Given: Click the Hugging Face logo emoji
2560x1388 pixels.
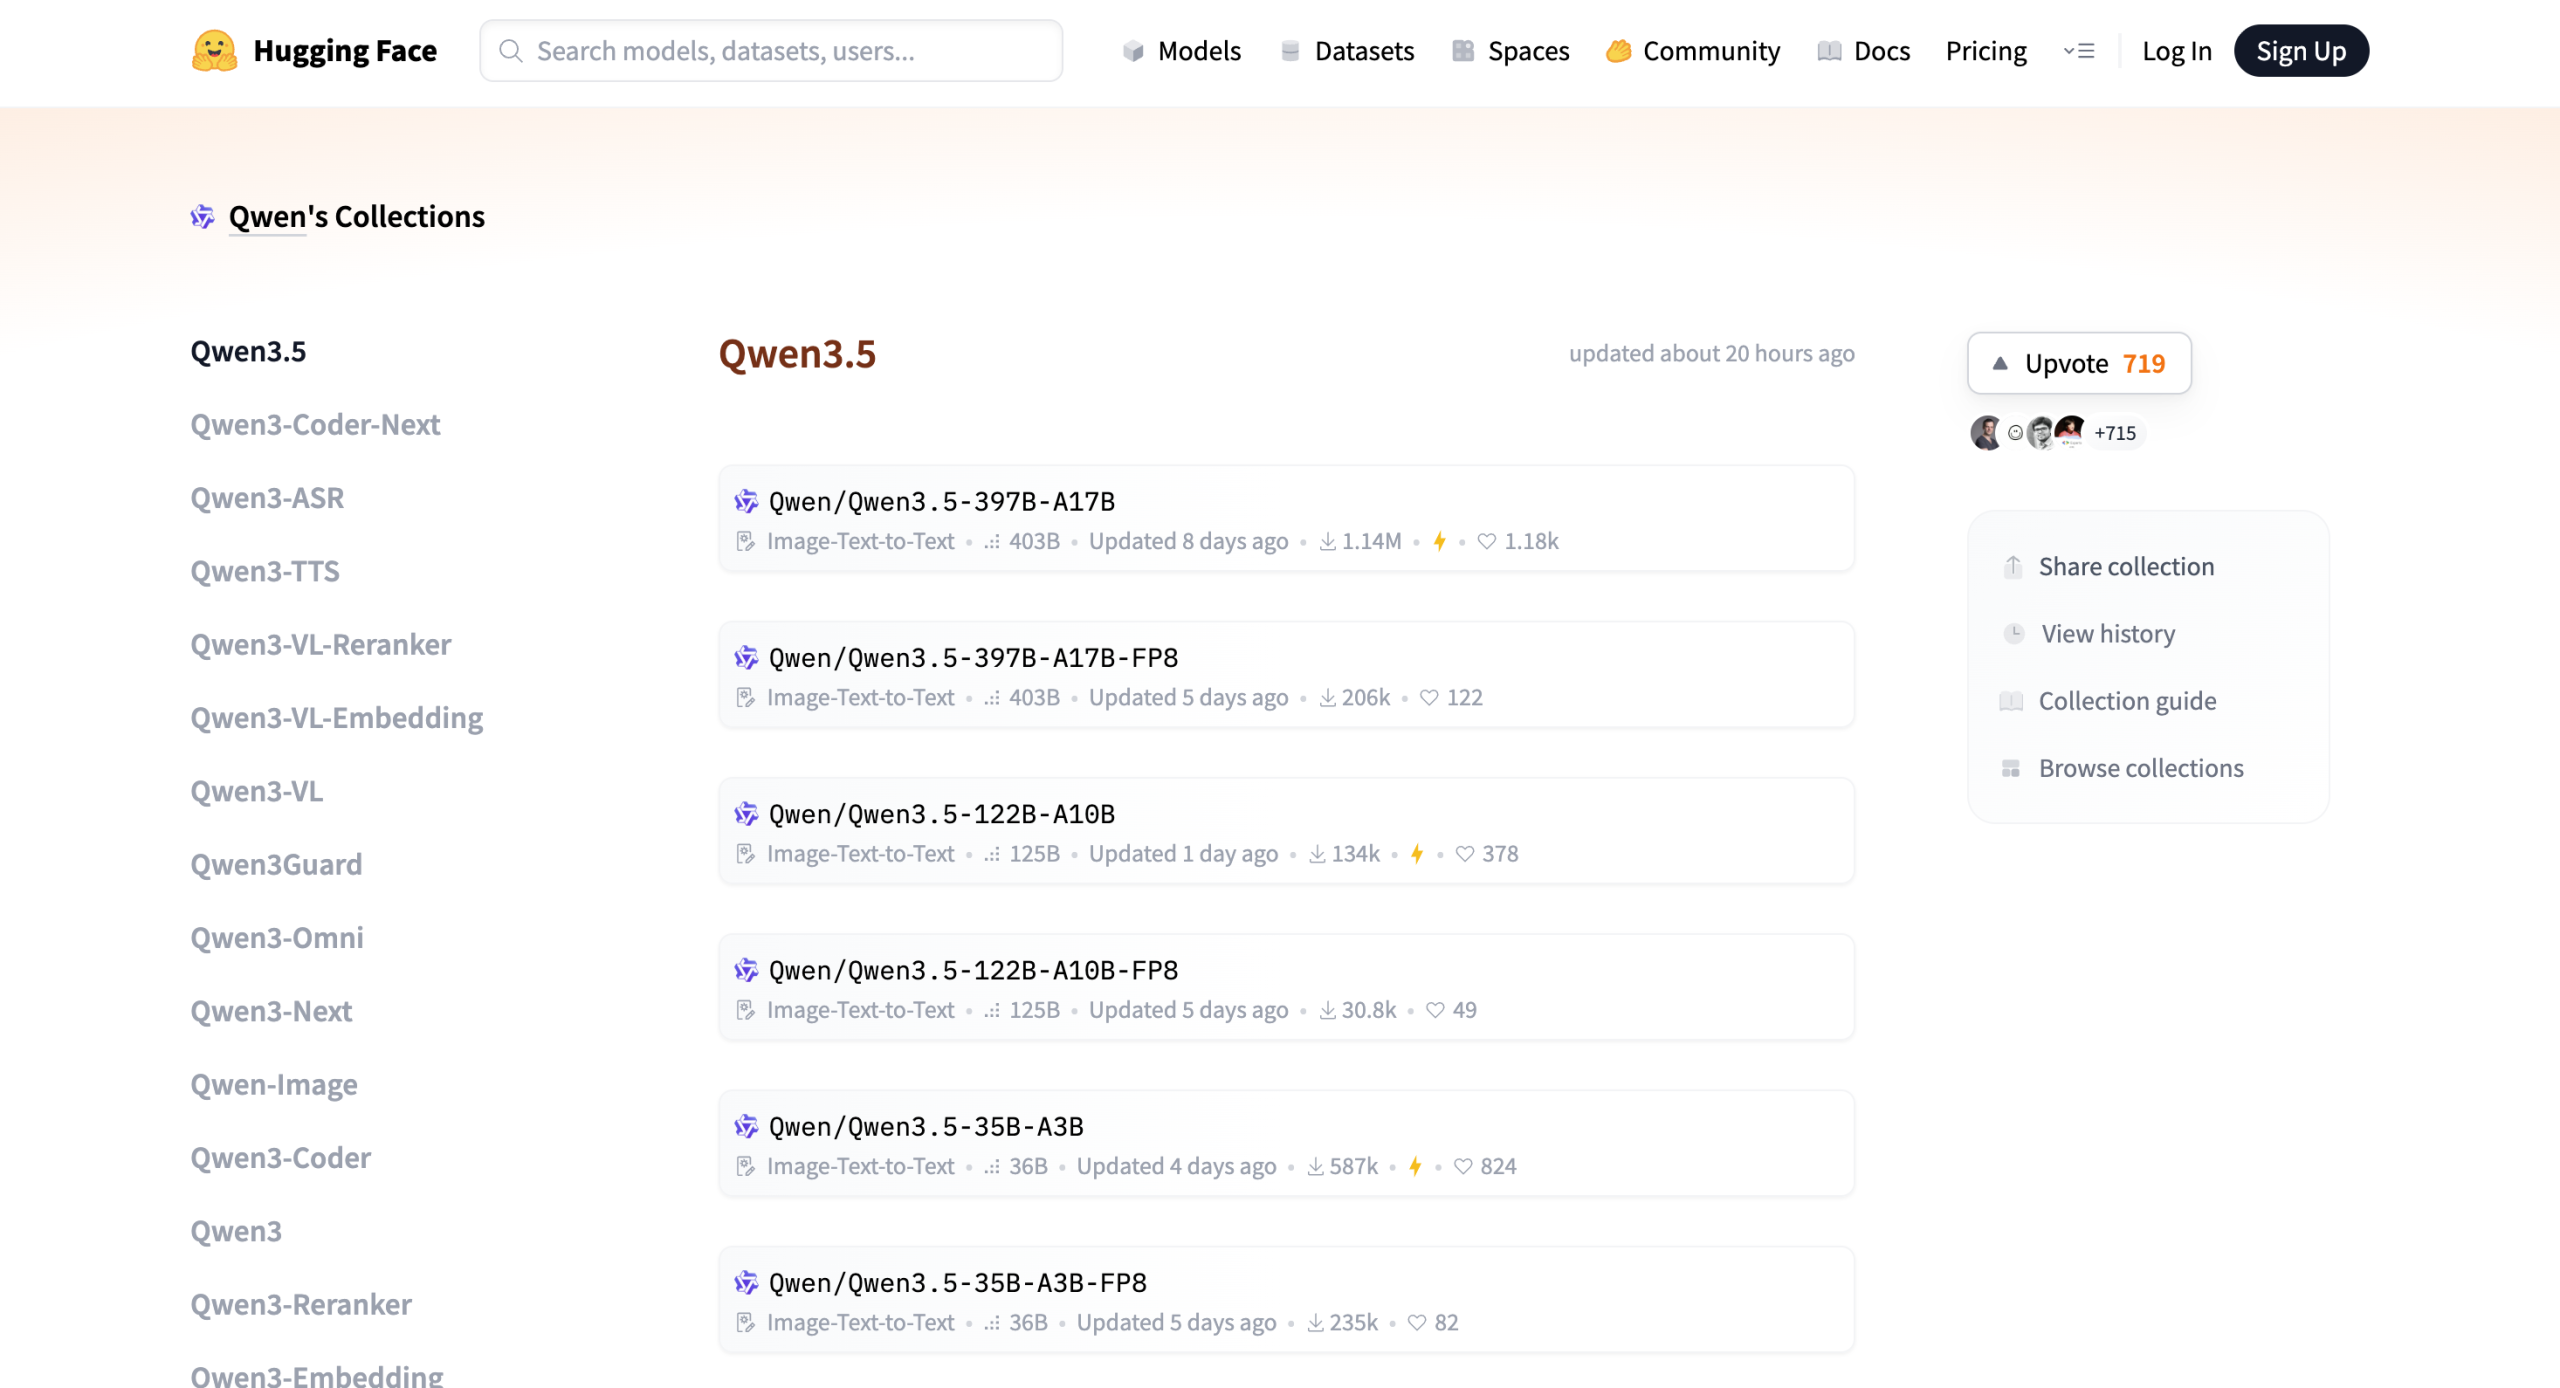Looking at the screenshot, I should pos(214,50).
